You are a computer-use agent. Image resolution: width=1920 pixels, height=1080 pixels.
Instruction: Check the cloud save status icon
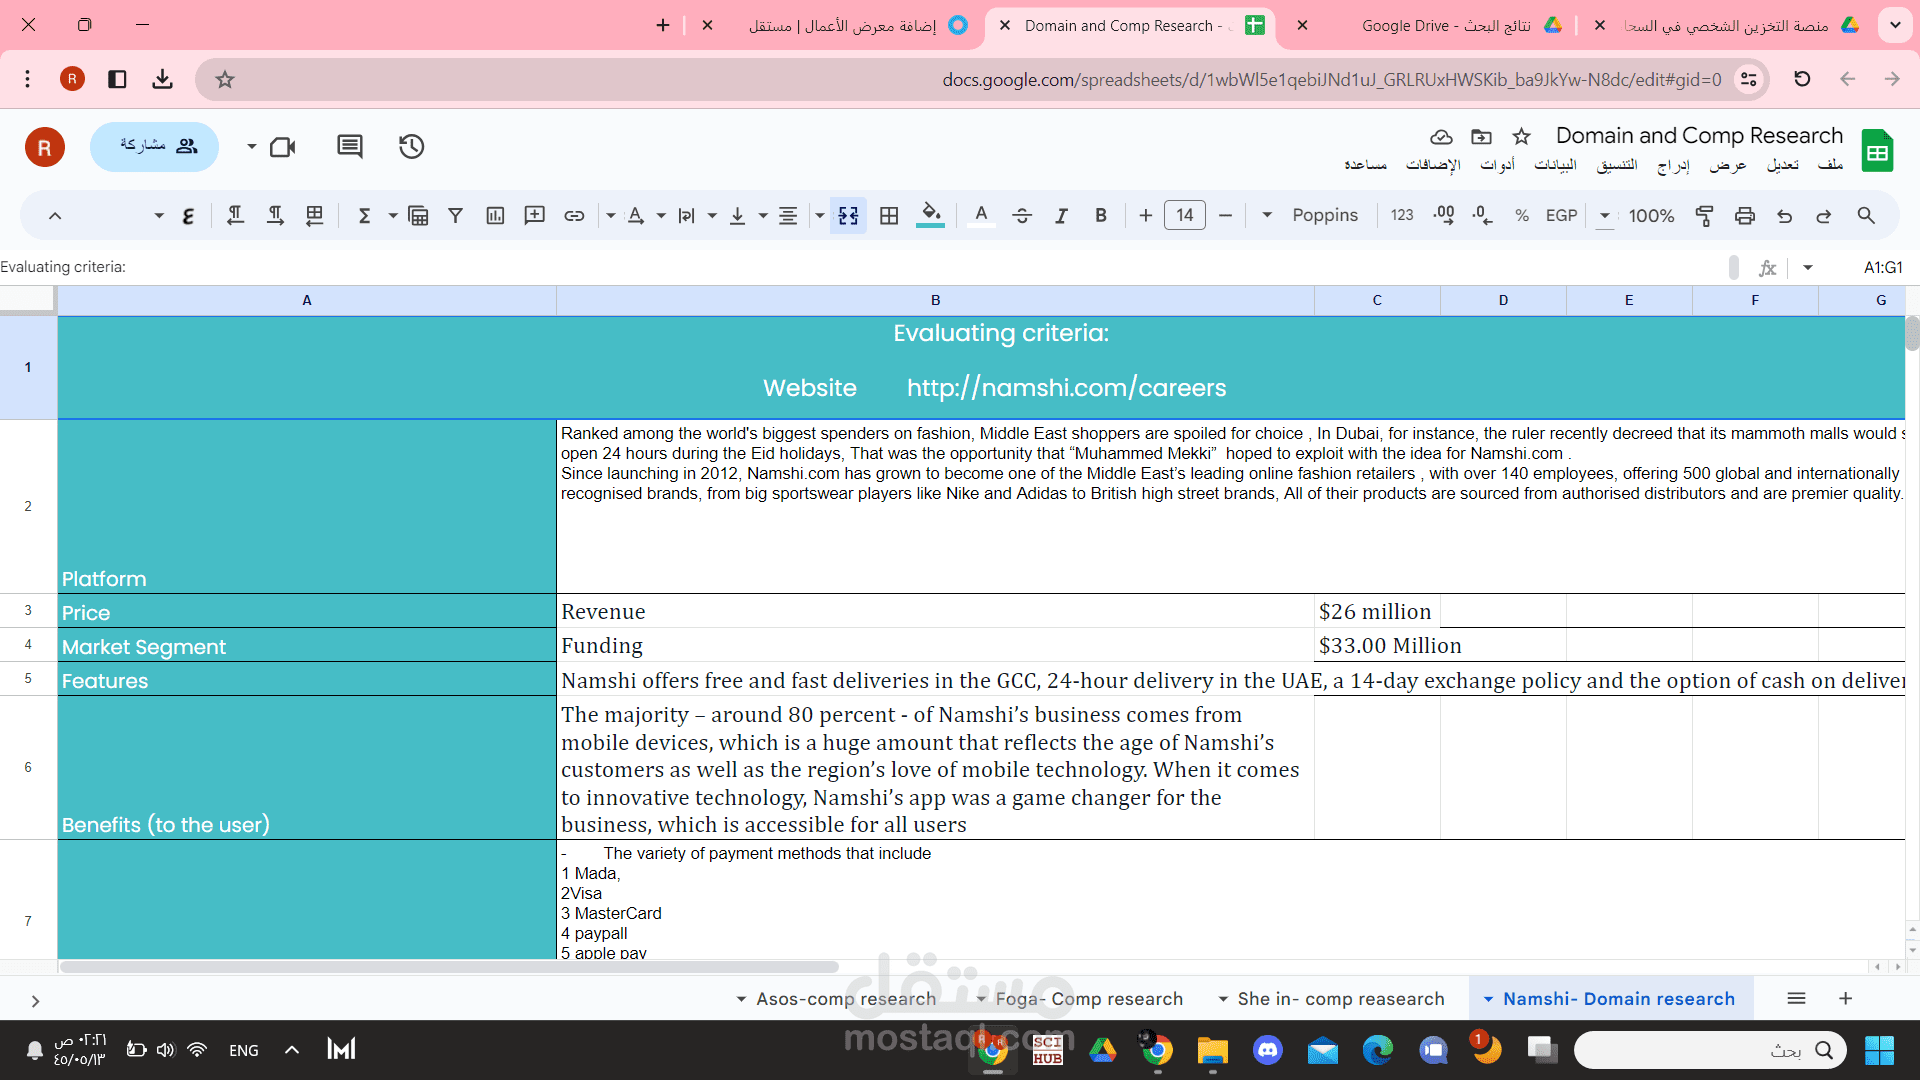(x=1441, y=136)
